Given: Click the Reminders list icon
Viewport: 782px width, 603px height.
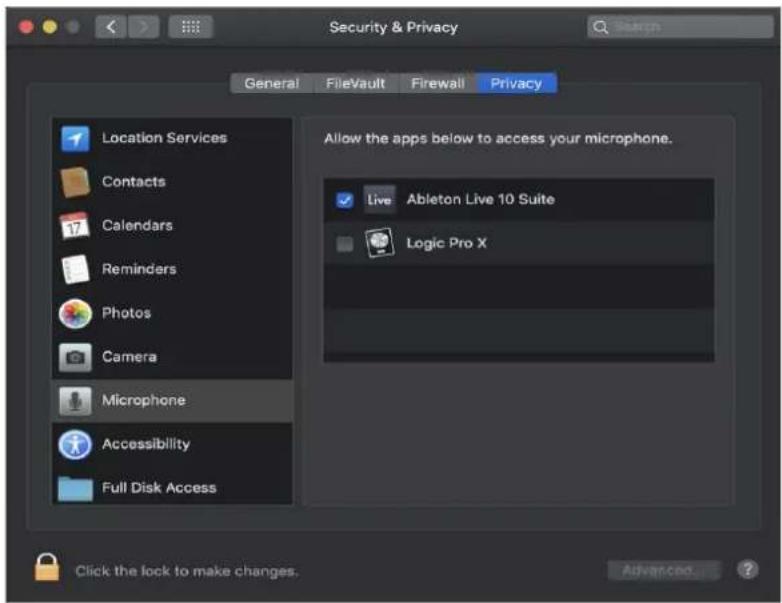Looking at the screenshot, I should [75, 269].
